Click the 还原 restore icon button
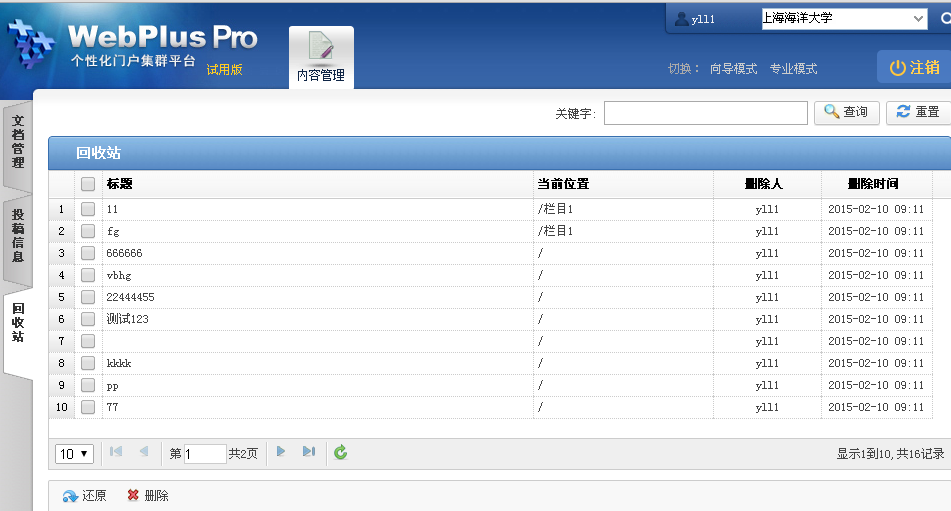The height and width of the screenshot is (511, 951). pyautogui.click(x=70, y=496)
